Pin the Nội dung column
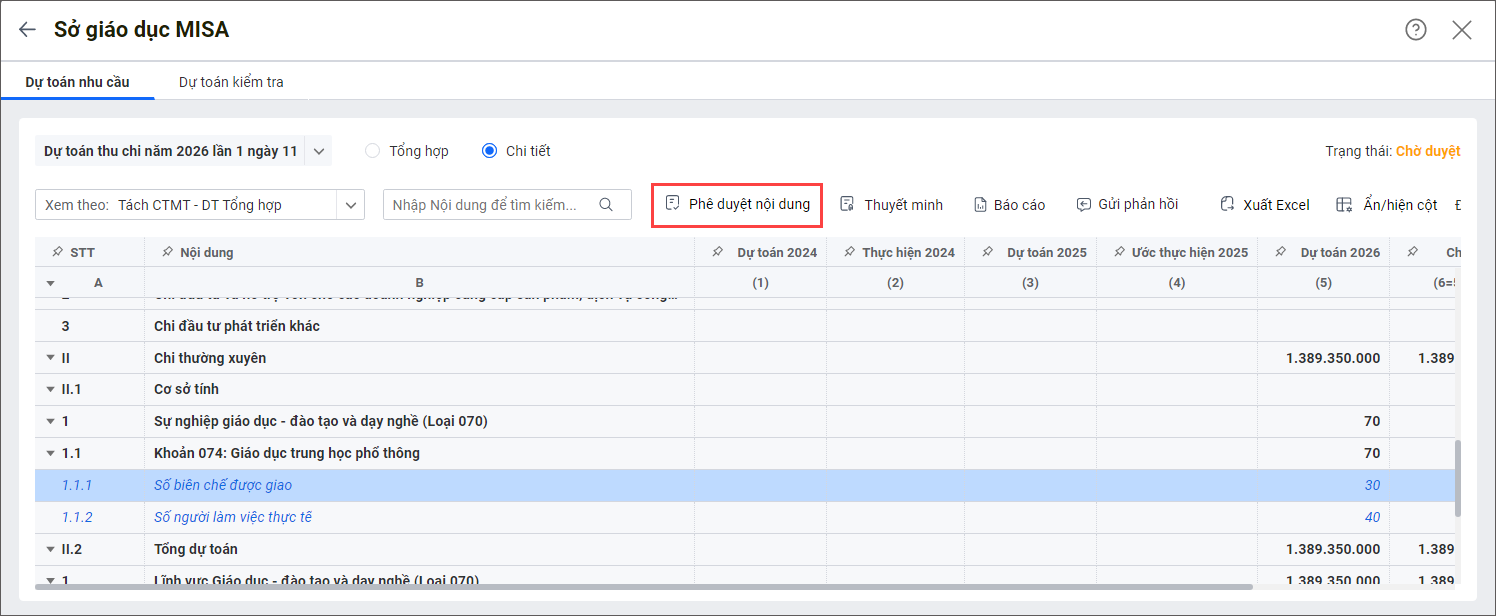Screen dimensions: 1496x616 click(x=167, y=252)
